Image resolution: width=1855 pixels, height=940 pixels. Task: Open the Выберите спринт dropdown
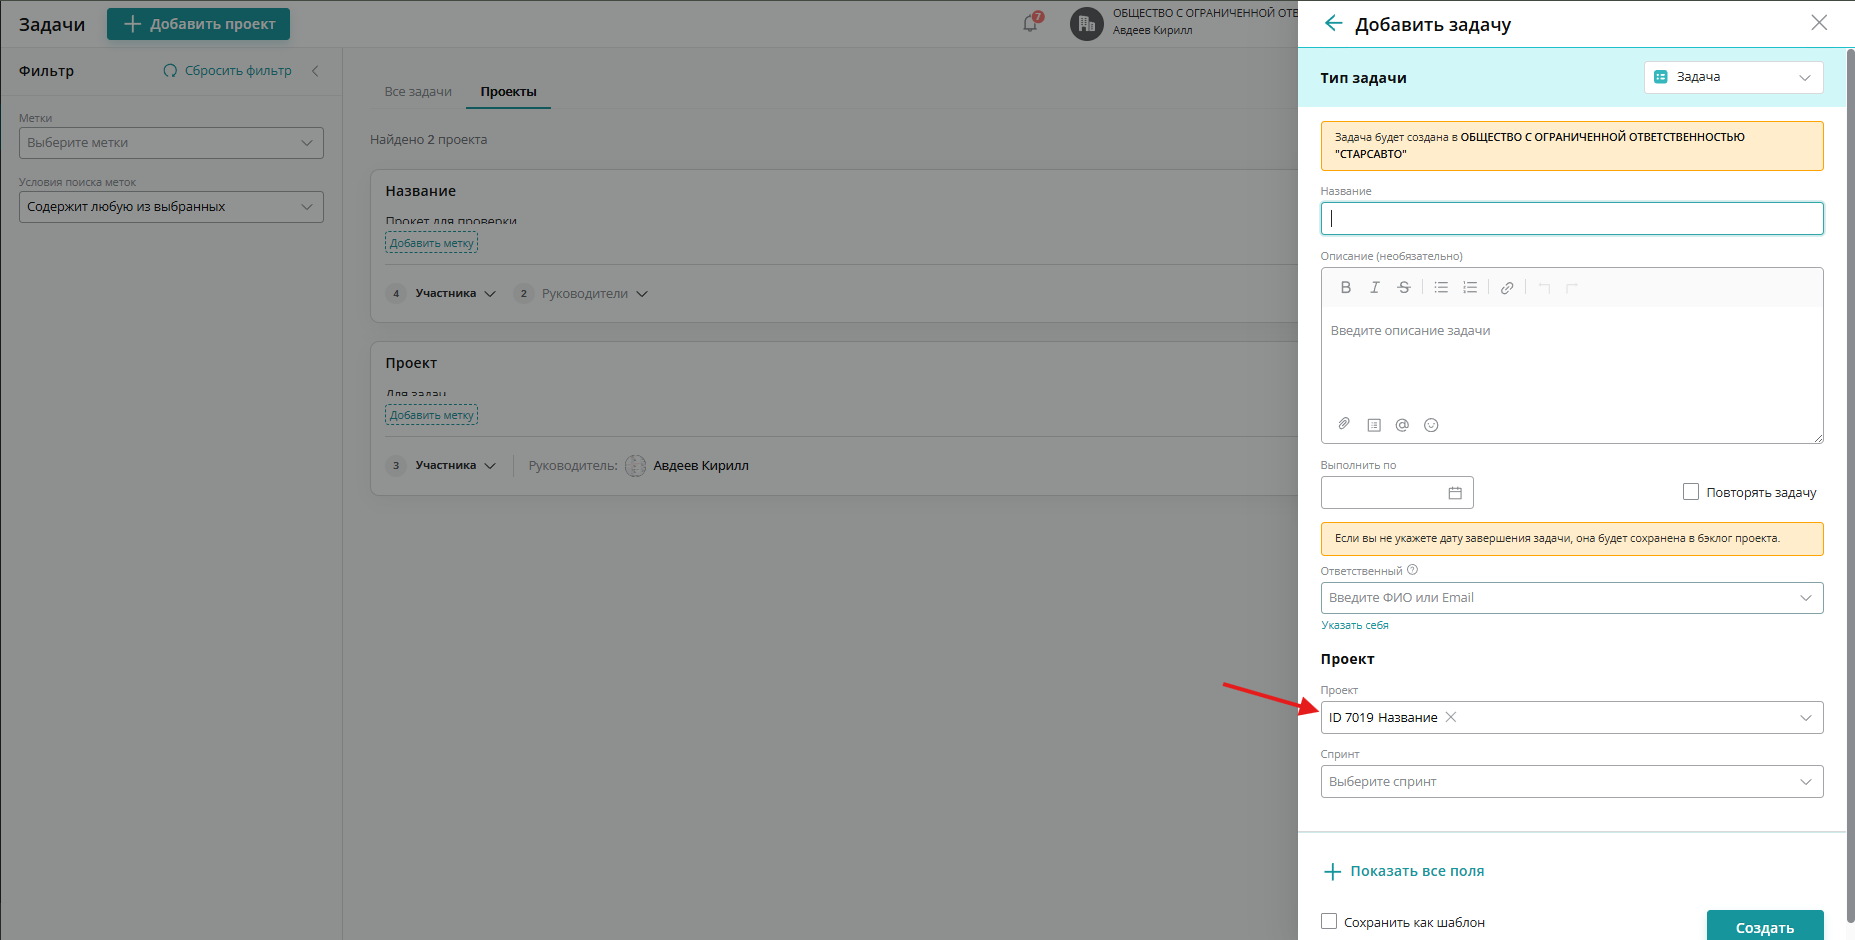(1572, 782)
